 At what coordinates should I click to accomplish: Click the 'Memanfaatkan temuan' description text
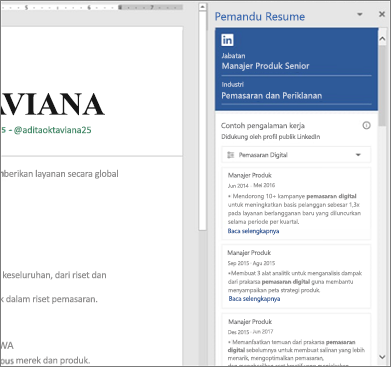[x=296, y=353]
